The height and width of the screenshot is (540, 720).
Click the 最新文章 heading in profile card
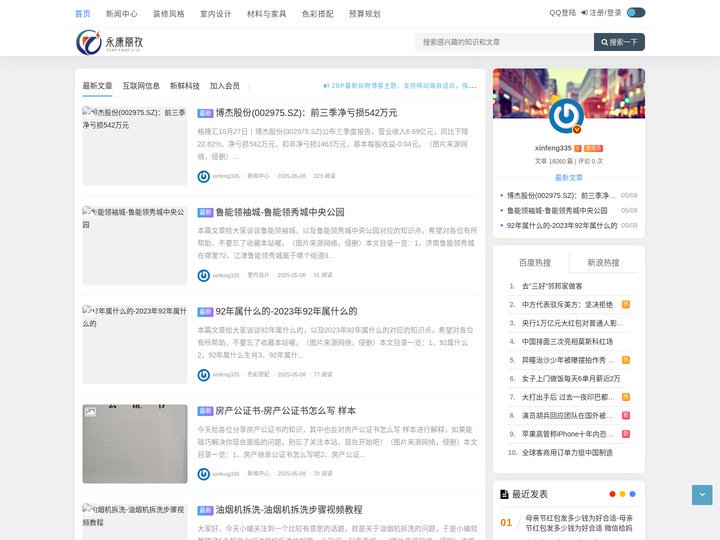[569, 178]
